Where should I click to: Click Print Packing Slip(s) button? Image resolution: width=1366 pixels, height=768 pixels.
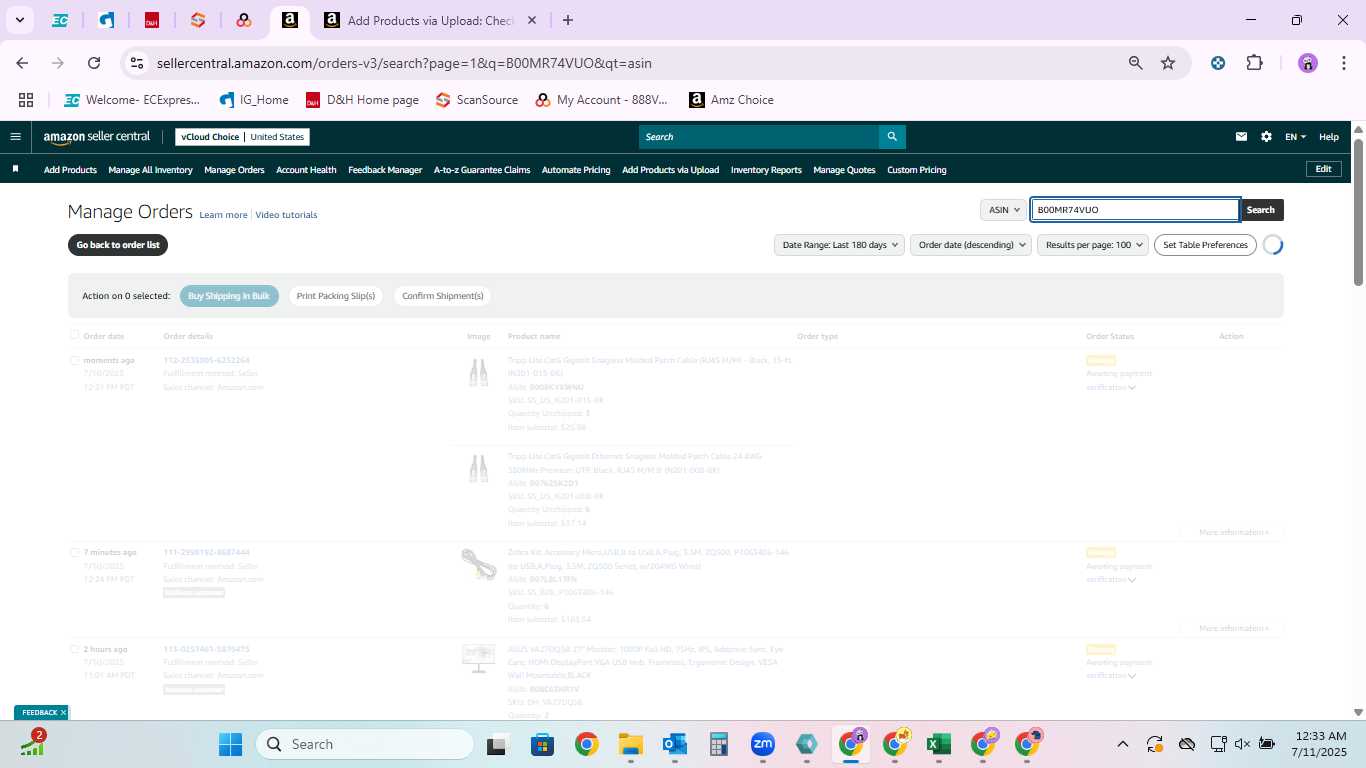[336, 296]
